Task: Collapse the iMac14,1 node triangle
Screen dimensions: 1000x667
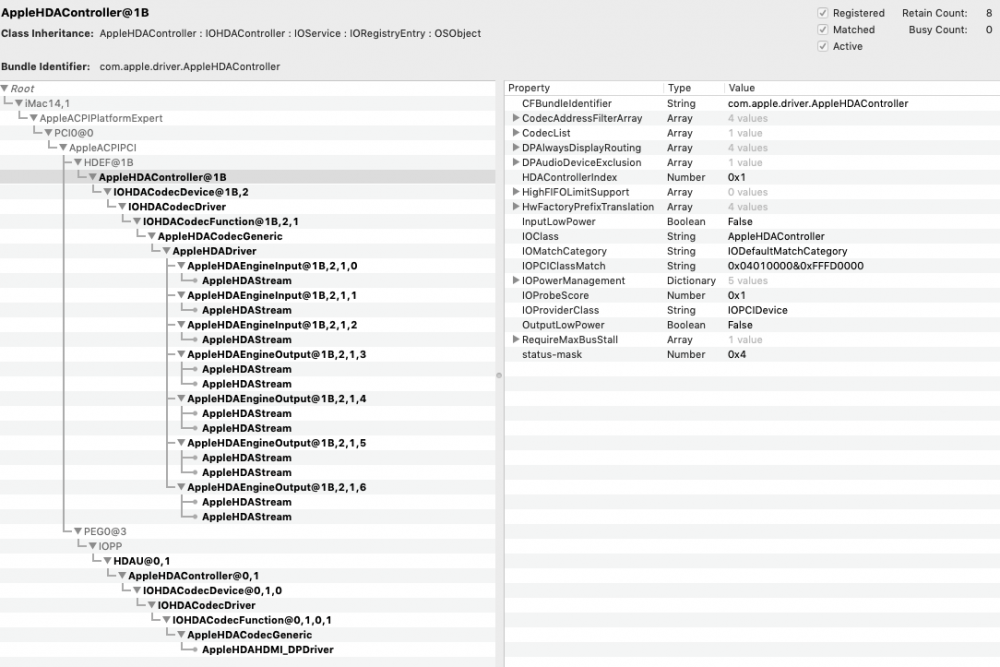Action: coord(19,103)
